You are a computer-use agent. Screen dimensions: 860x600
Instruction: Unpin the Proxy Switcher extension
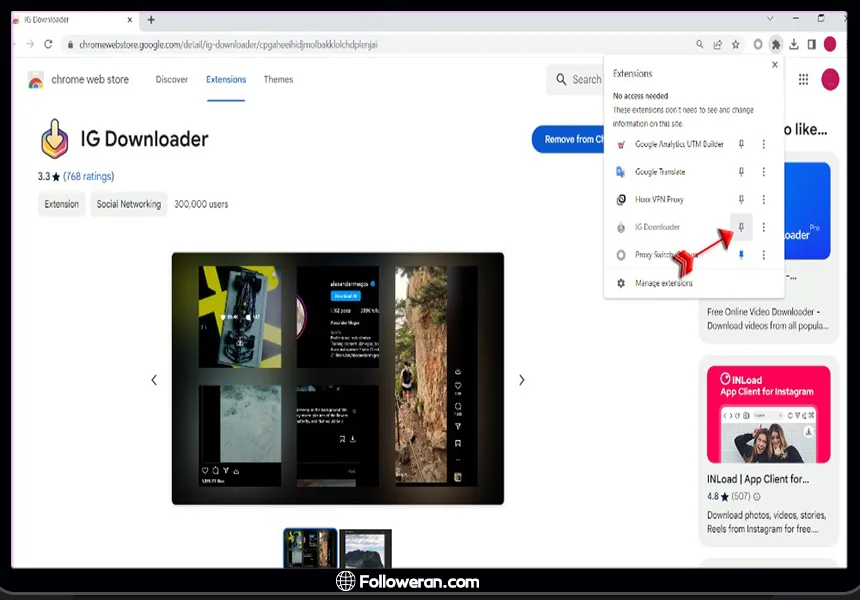(741, 255)
